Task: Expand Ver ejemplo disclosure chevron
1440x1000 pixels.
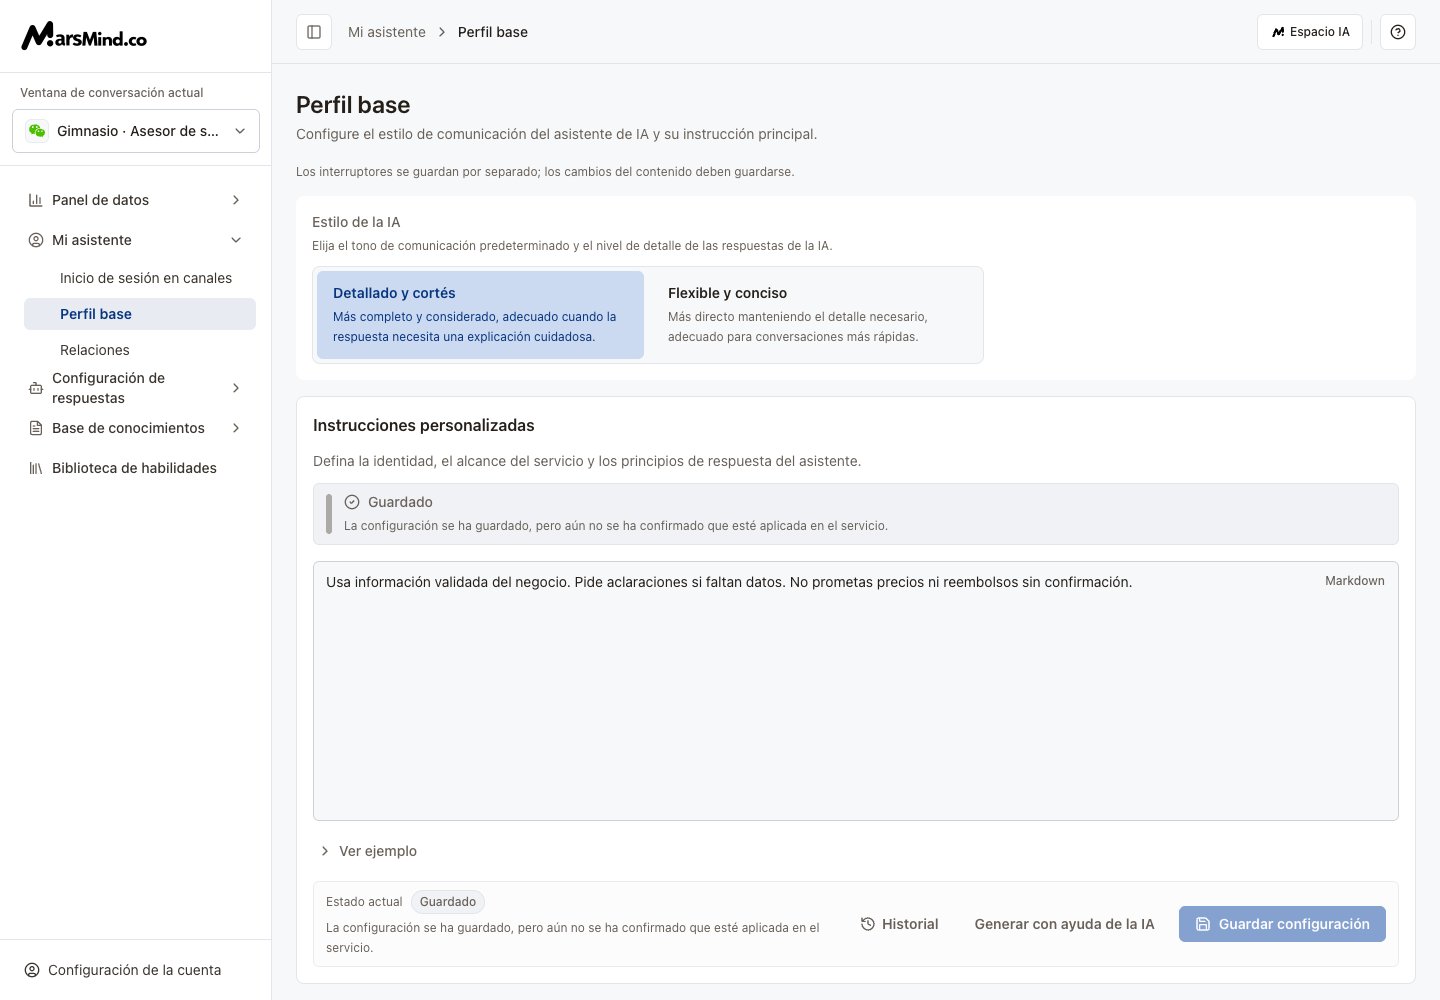Action: coord(325,851)
